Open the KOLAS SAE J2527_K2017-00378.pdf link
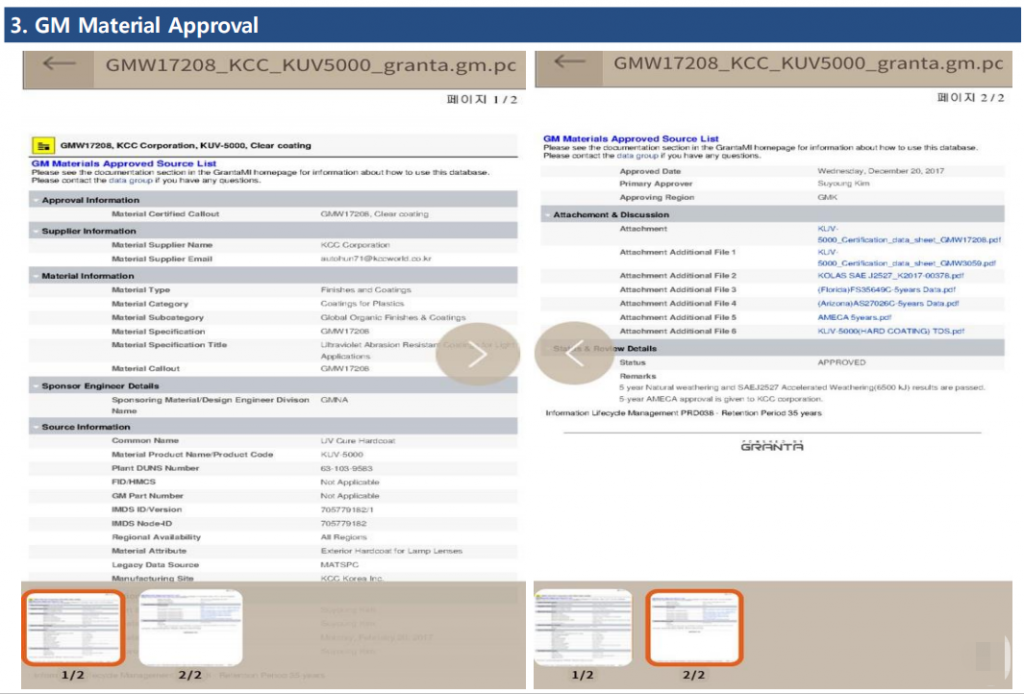This screenshot has height=694, width=1024. coord(890,276)
